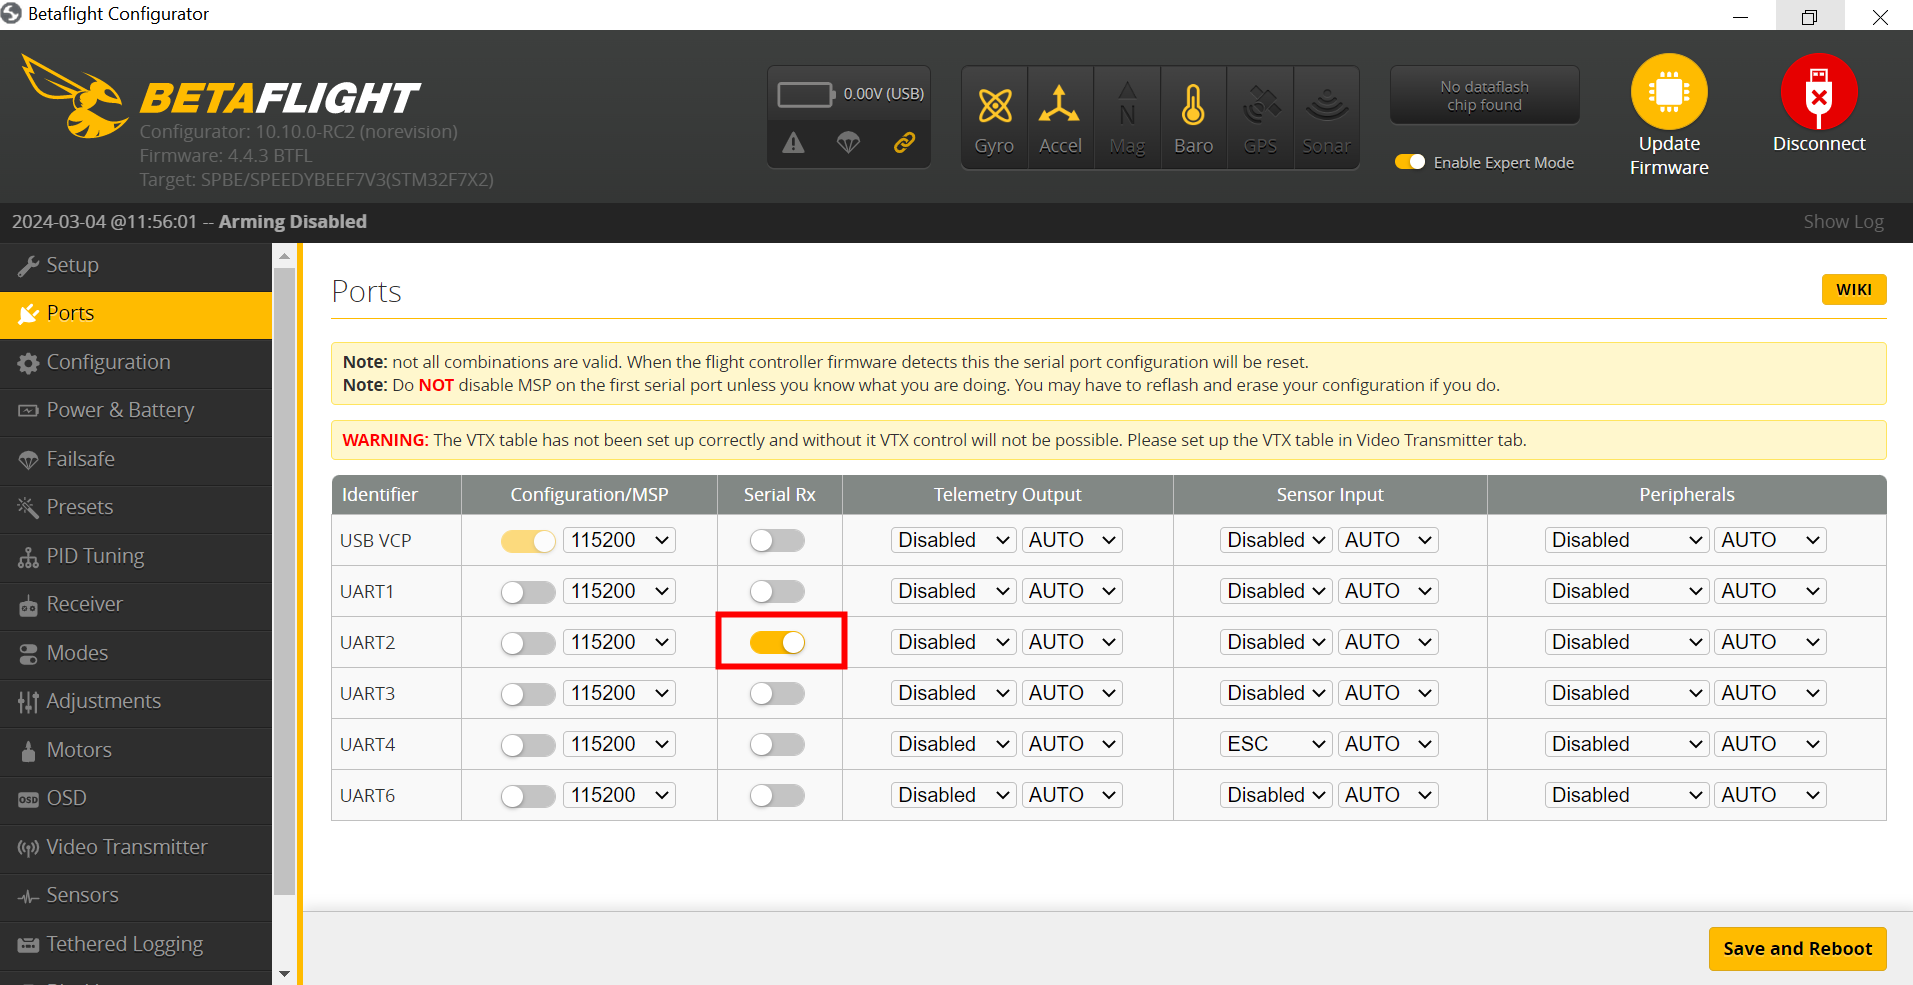Screen dimensions: 1913x985
Task: Click the Receiver icon in sidebar
Action: click(x=28, y=605)
